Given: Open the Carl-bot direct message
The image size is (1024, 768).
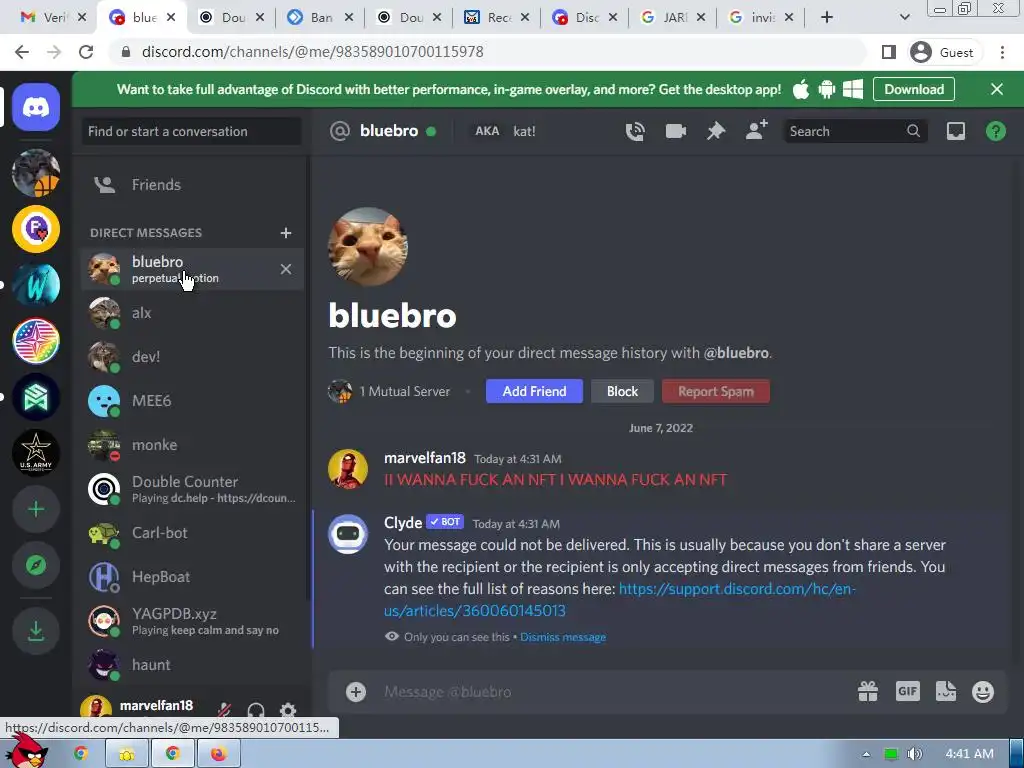Looking at the screenshot, I should tap(193, 533).
